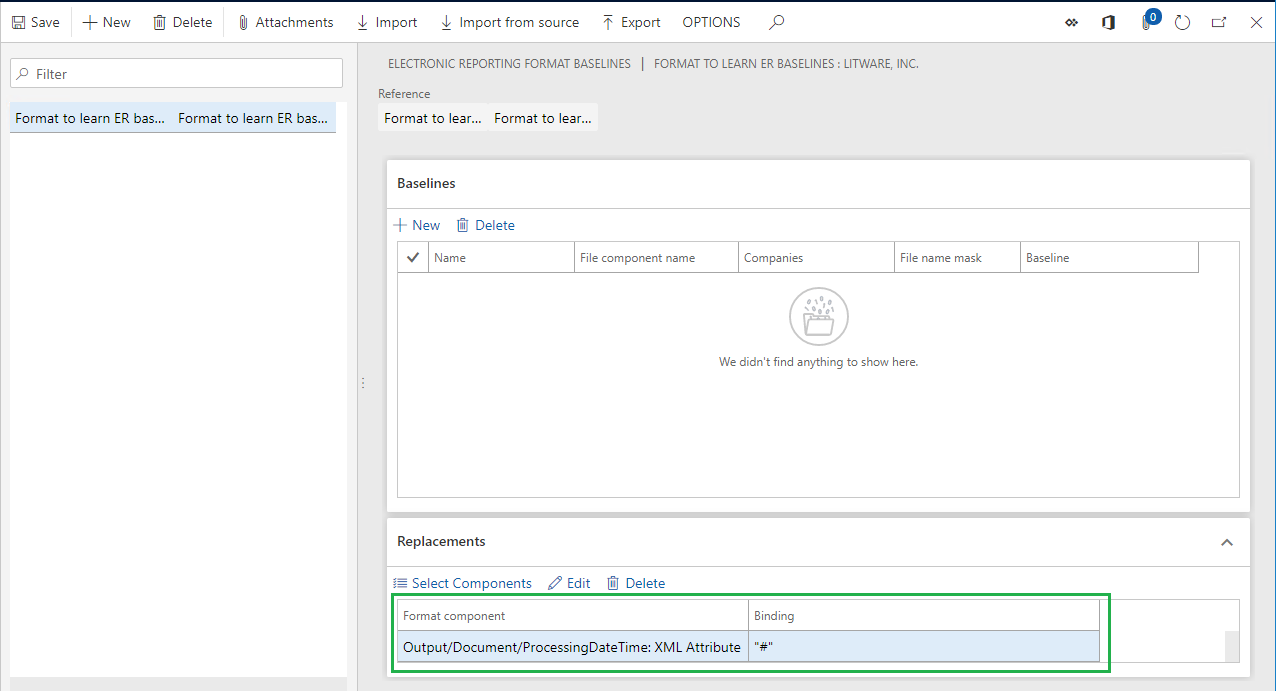Click first Reference field 'Format to lear...'
The height and width of the screenshot is (691, 1276).
[433, 118]
